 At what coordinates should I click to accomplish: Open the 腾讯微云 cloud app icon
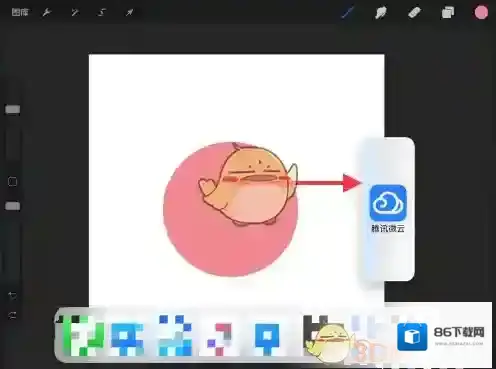tap(388, 203)
